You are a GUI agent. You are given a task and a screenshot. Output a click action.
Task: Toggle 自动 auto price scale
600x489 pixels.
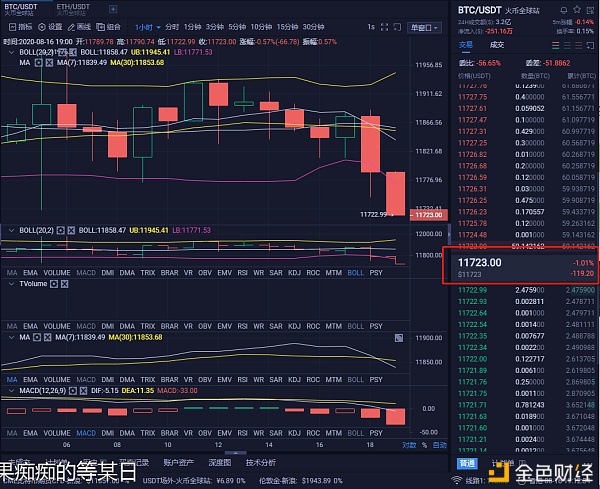[x=439, y=445]
